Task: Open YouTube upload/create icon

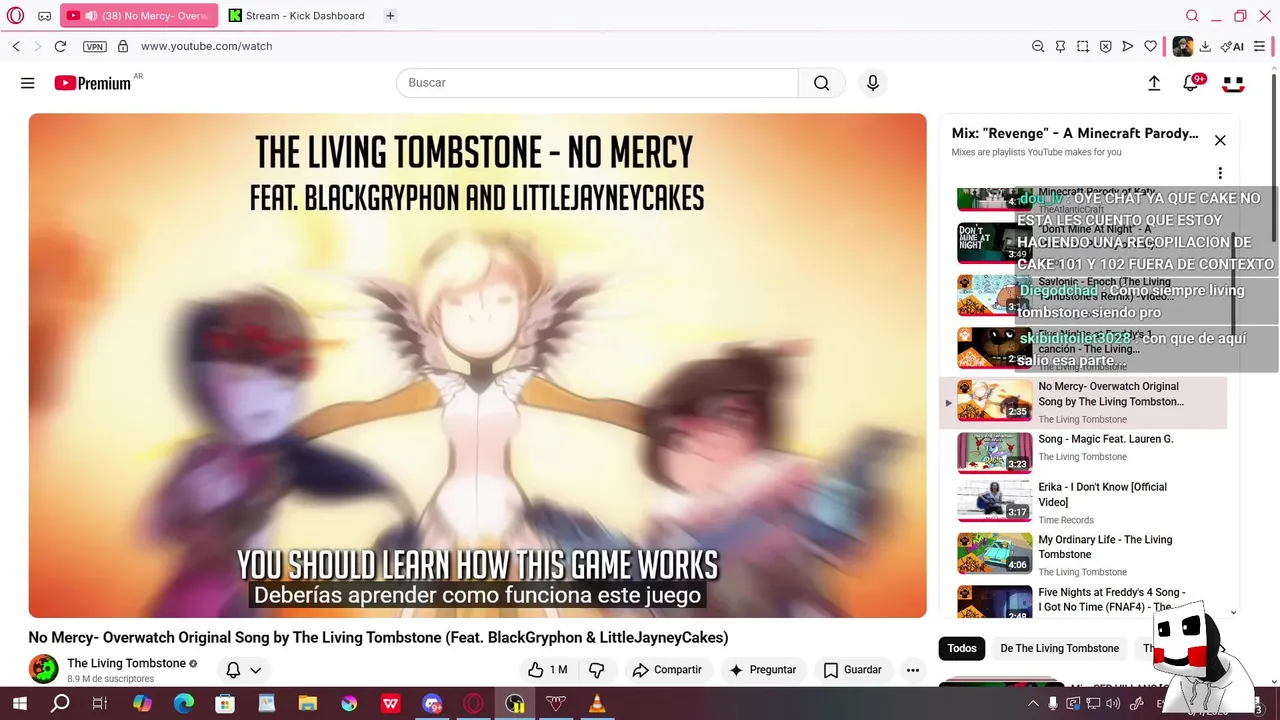Action: (x=1154, y=83)
